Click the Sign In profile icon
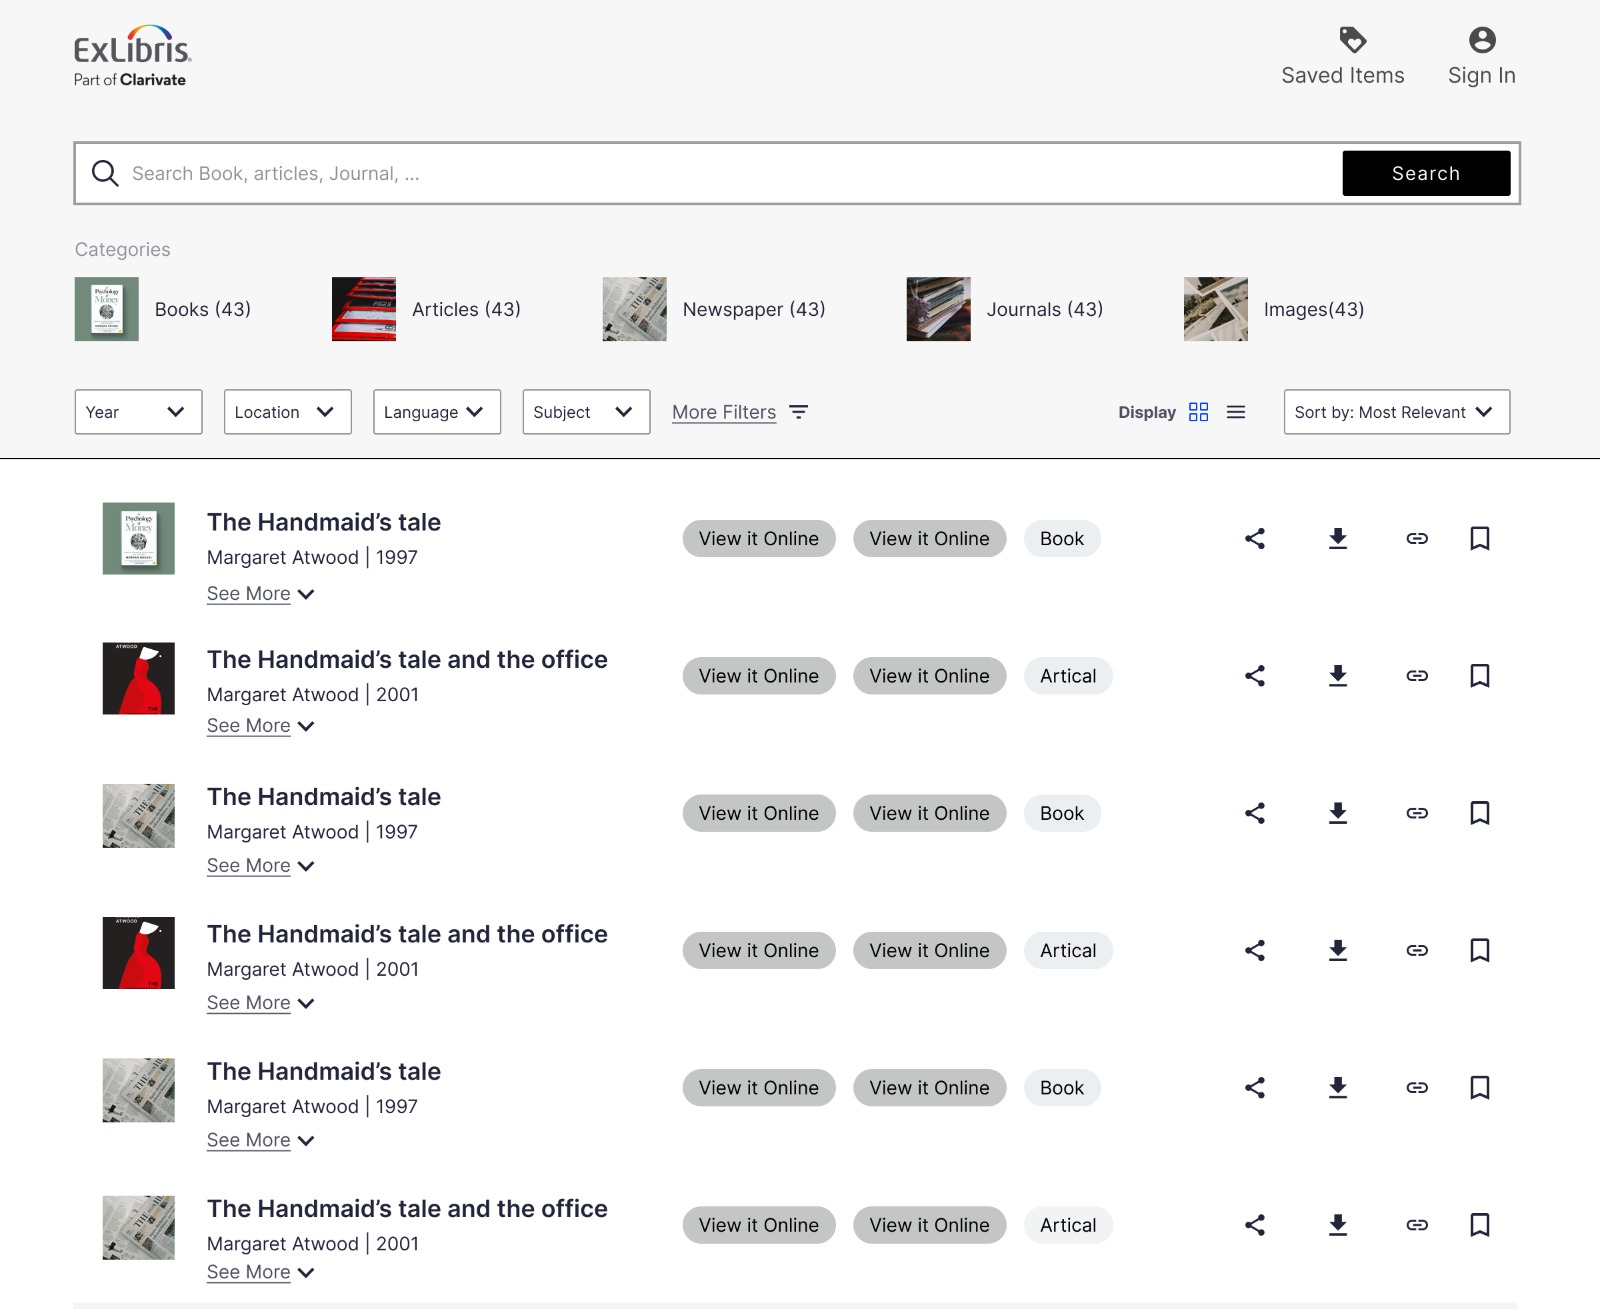 1481,40
